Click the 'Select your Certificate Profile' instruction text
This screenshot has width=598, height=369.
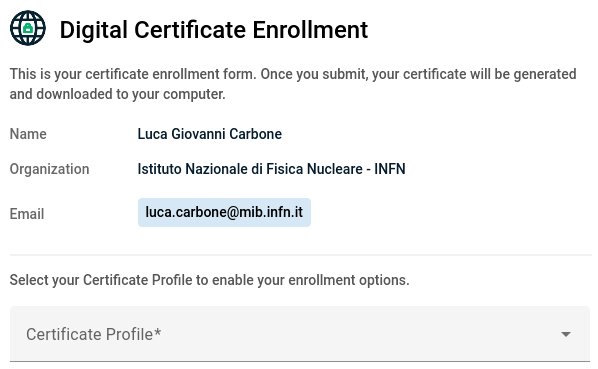tap(209, 280)
